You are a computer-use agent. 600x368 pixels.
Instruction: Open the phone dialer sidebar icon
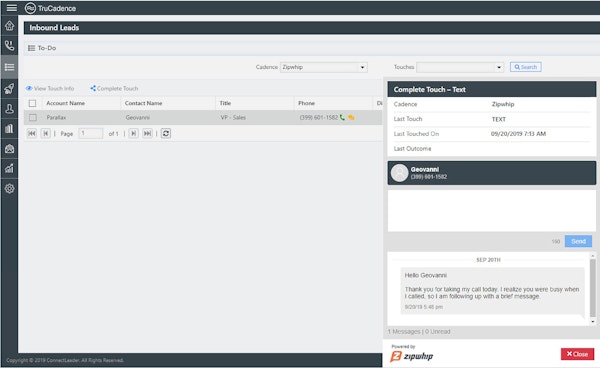coord(10,46)
